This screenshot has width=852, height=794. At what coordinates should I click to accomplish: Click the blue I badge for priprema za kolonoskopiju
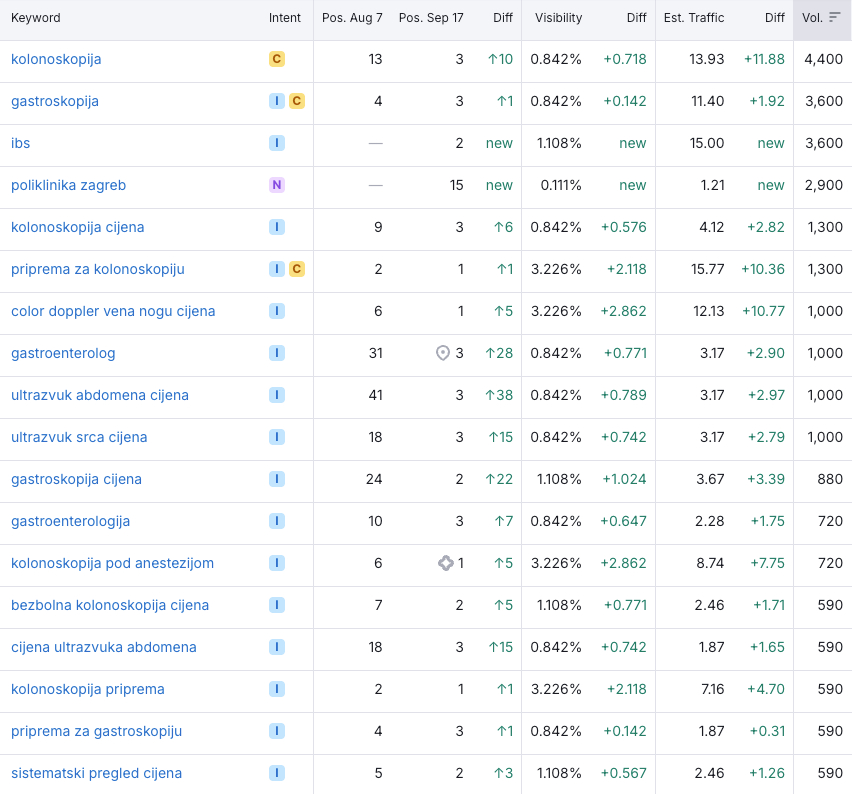pyautogui.click(x=277, y=269)
